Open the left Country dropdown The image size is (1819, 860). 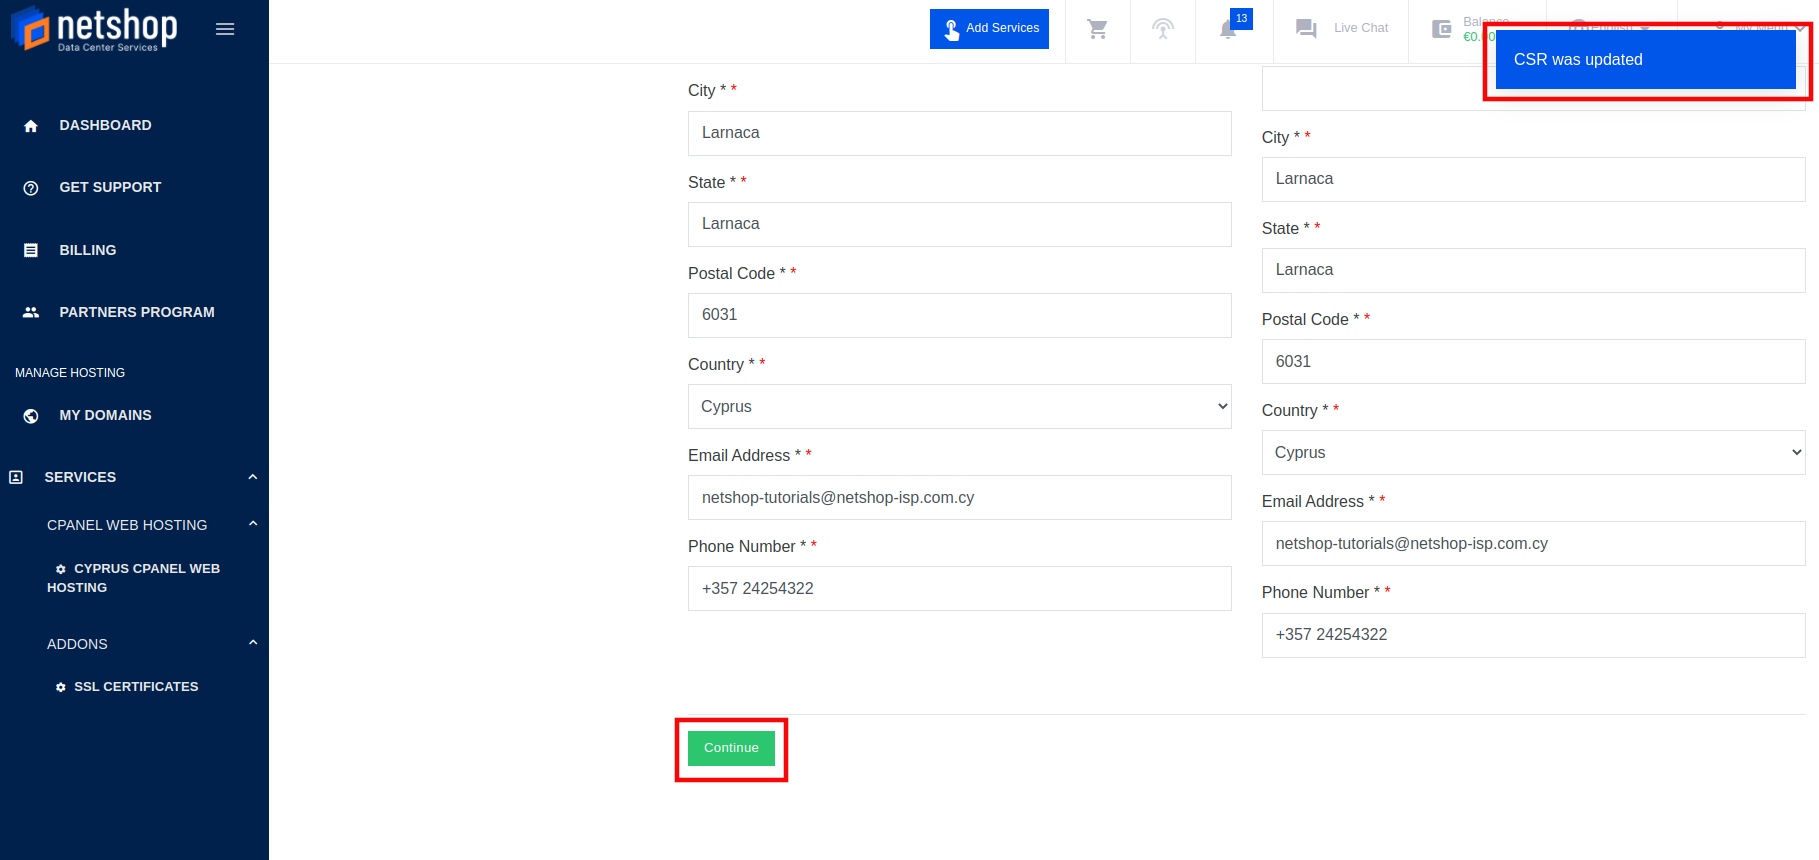[x=960, y=407]
